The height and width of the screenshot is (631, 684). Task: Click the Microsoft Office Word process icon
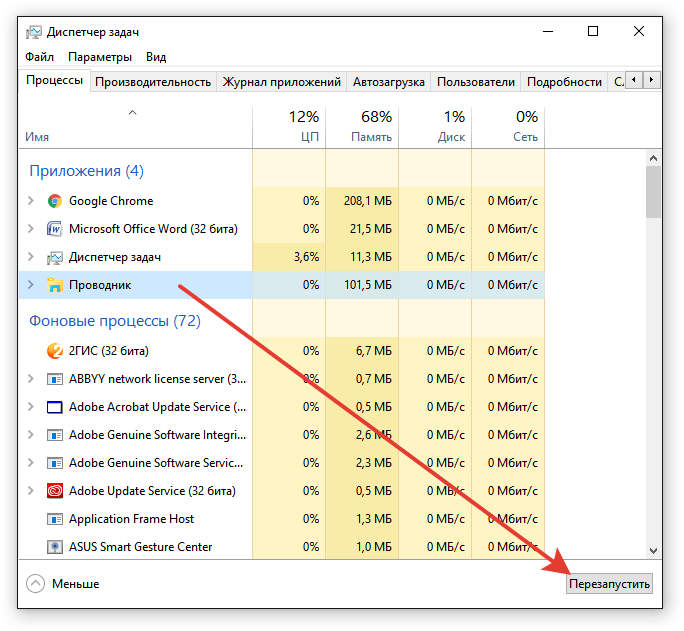tap(55, 229)
